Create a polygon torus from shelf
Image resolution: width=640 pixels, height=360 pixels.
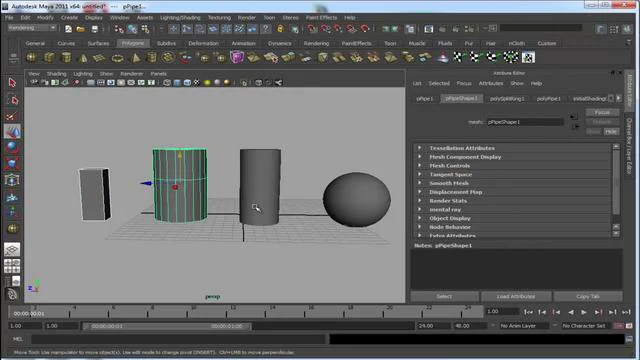point(117,58)
